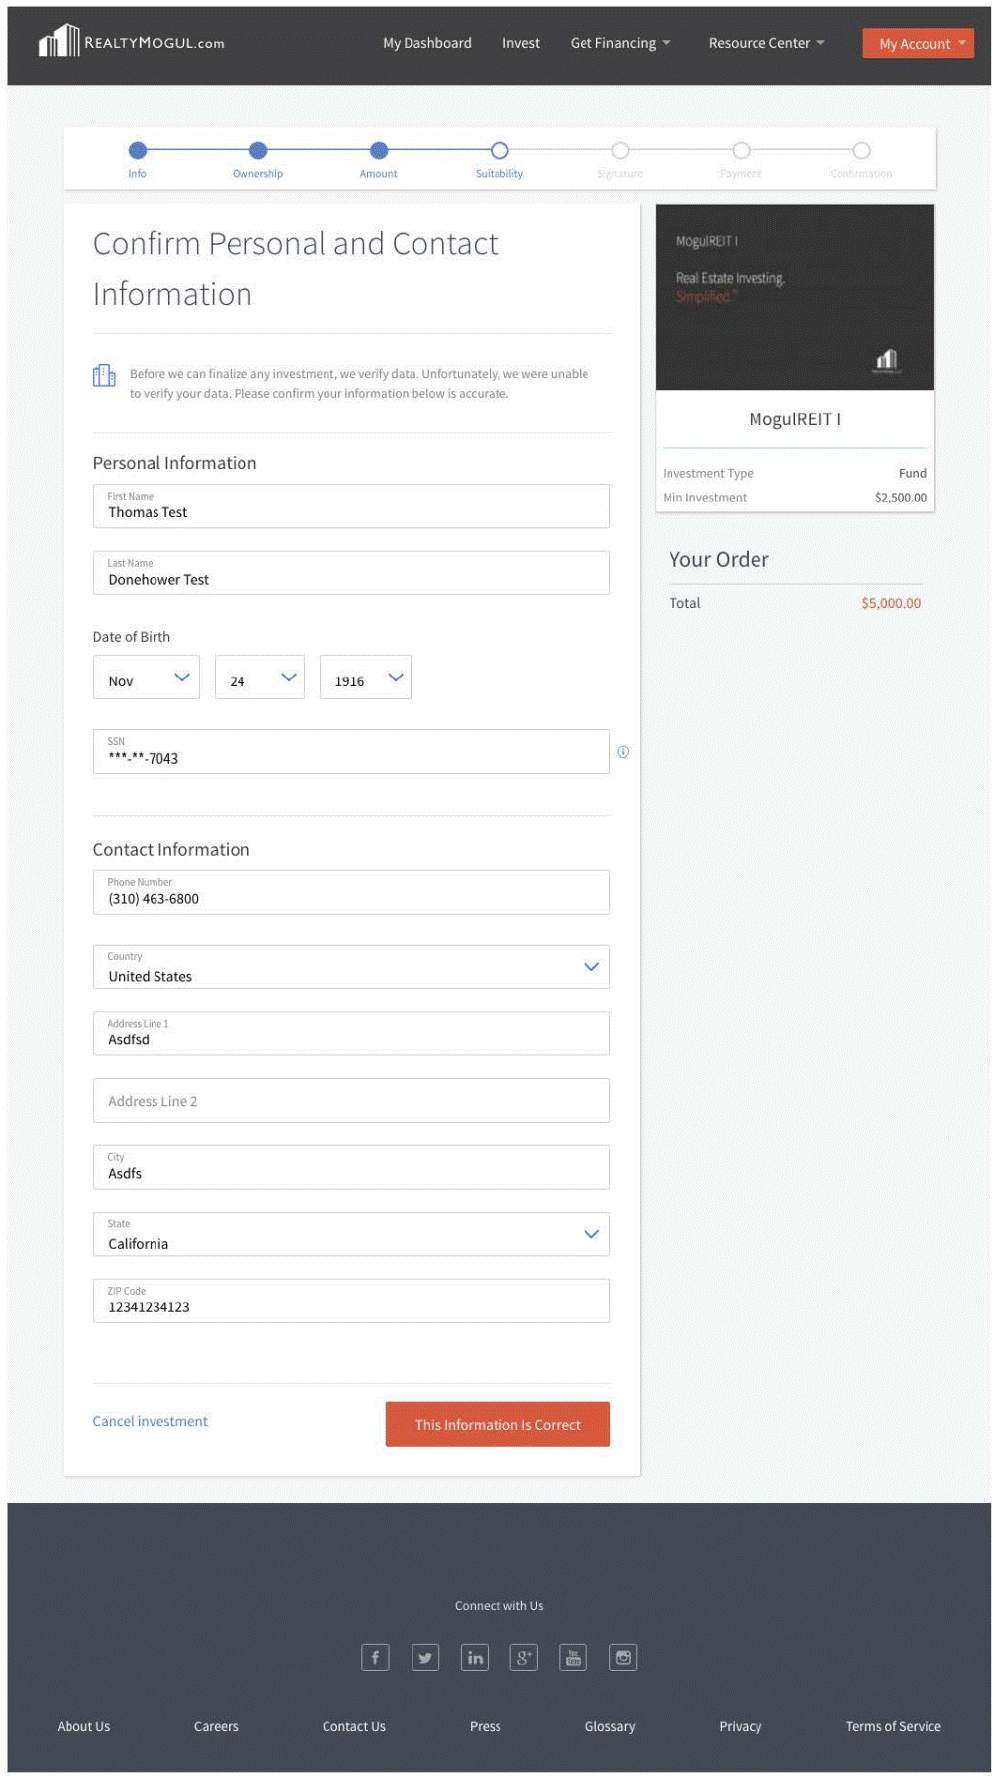Expand the birth year dropdown
This screenshot has width=1008, height=1776.
pos(366,678)
